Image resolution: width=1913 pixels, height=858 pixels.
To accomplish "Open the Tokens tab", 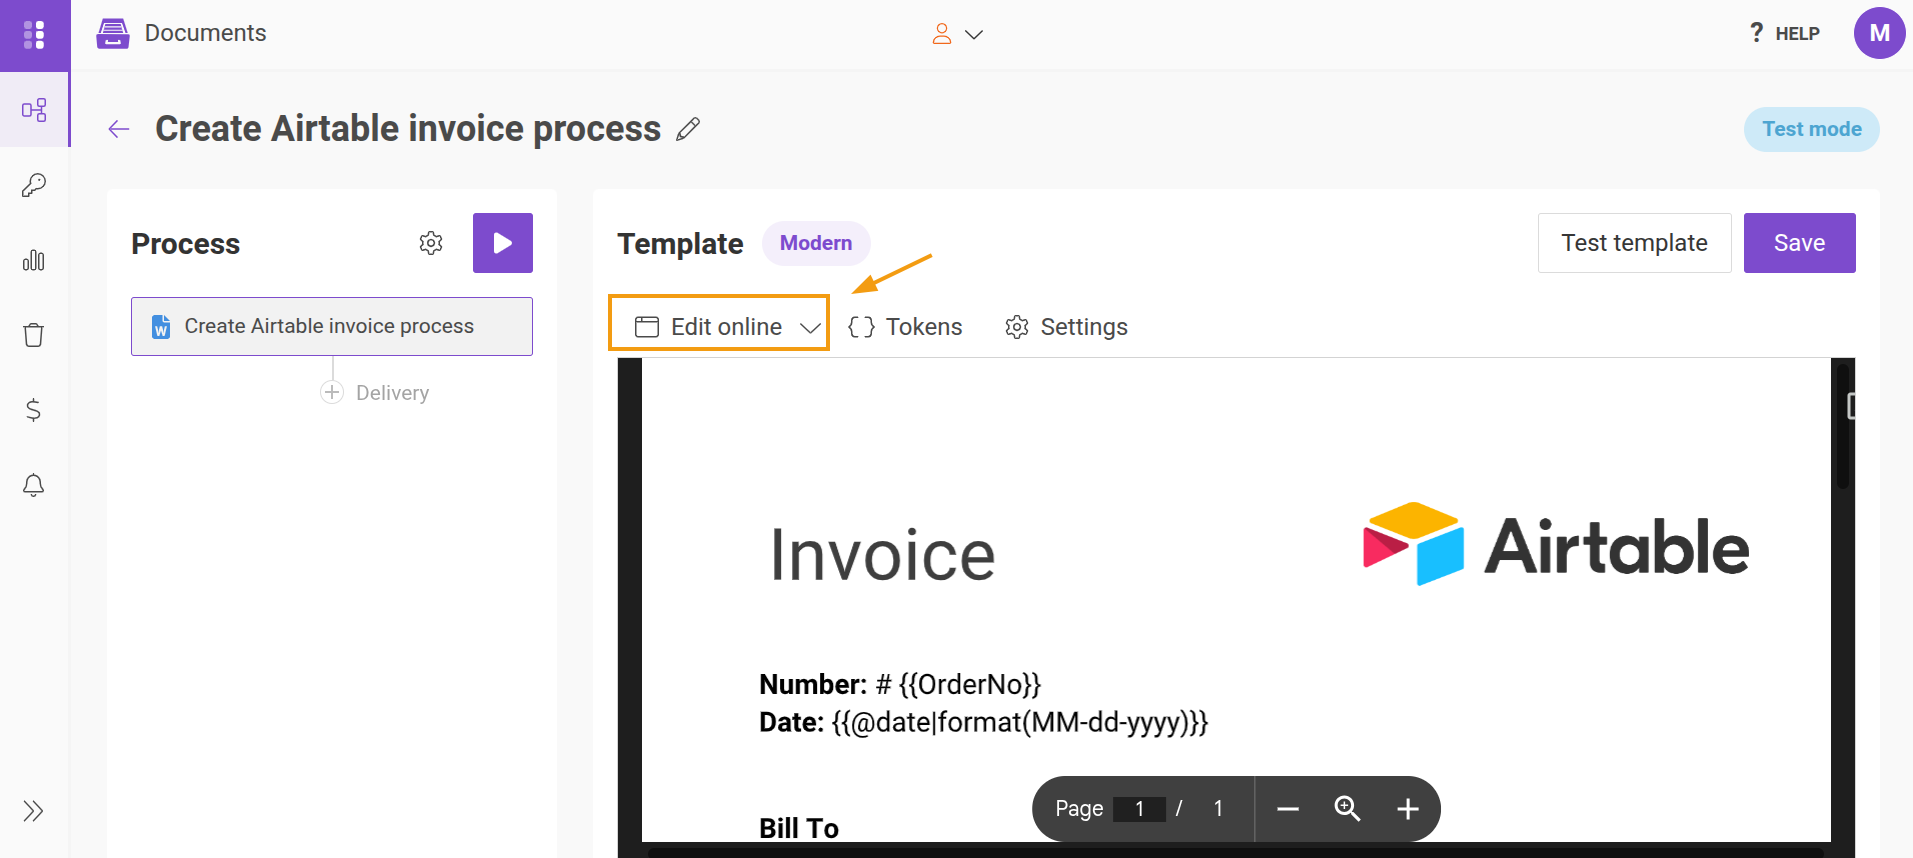I will coord(905,327).
